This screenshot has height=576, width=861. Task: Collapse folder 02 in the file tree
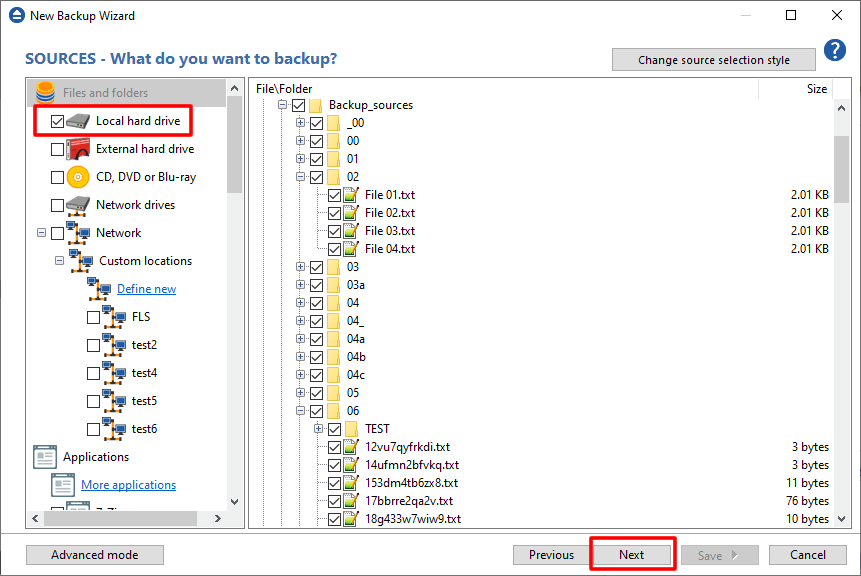coord(302,176)
